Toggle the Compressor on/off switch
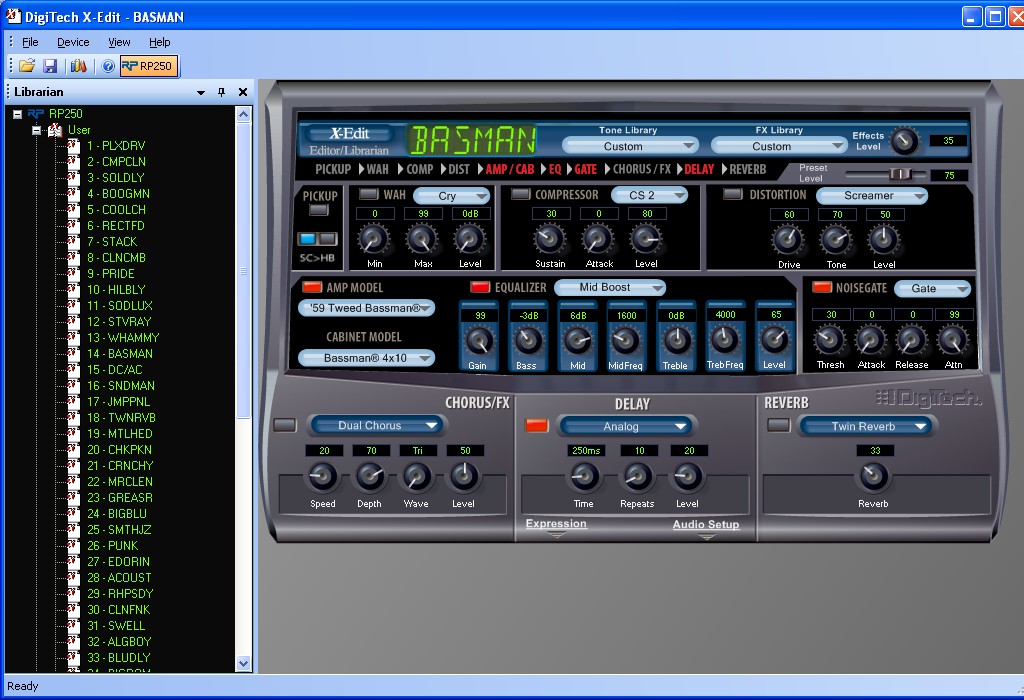Viewport: 1024px width, 700px height. click(520, 194)
